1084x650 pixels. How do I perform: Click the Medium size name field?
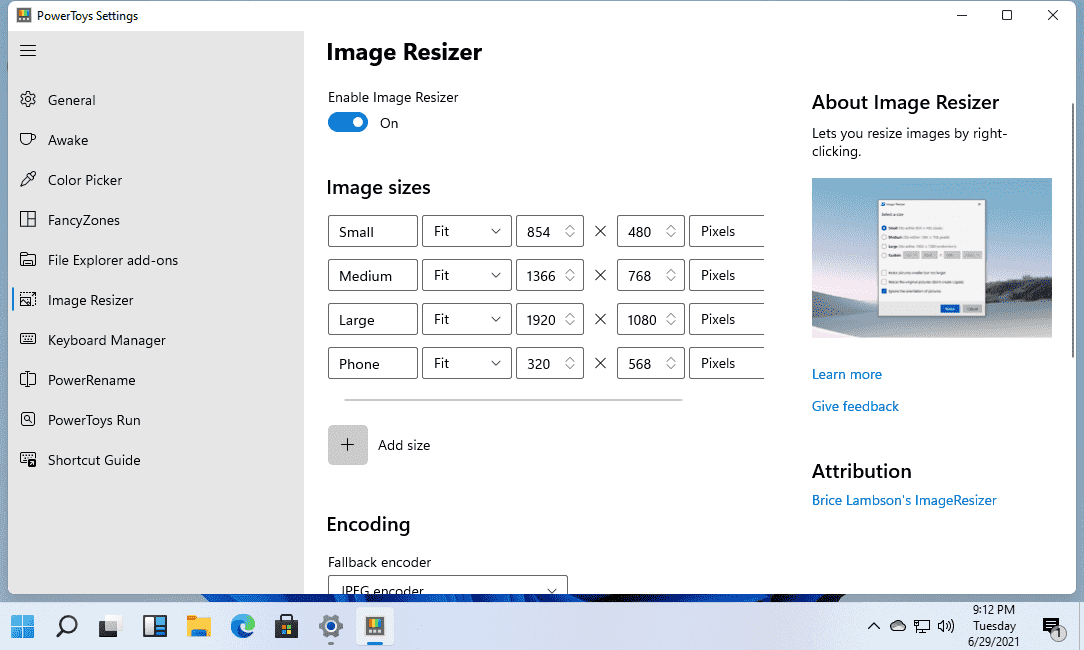[373, 275]
